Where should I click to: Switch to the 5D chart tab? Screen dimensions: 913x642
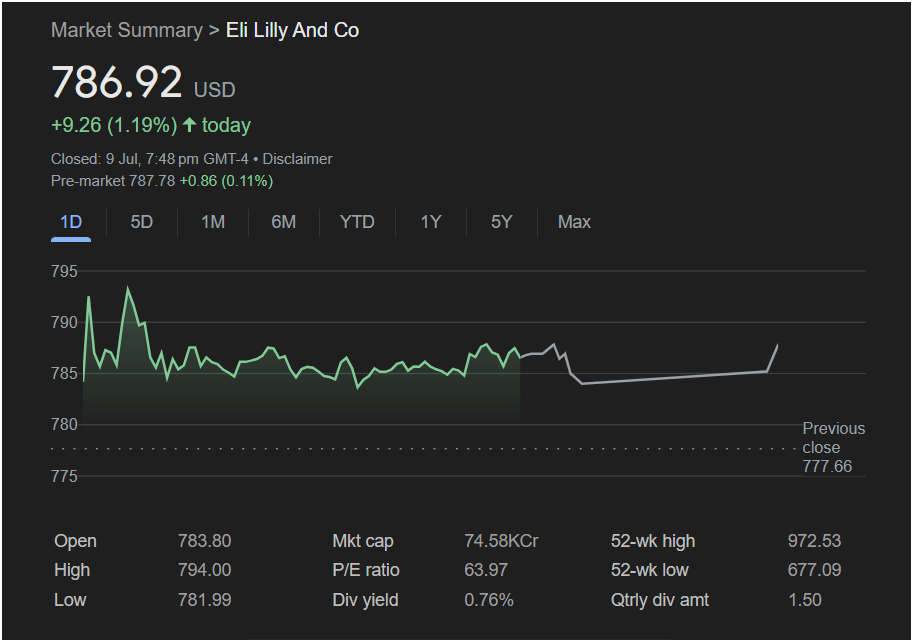point(141,222)
